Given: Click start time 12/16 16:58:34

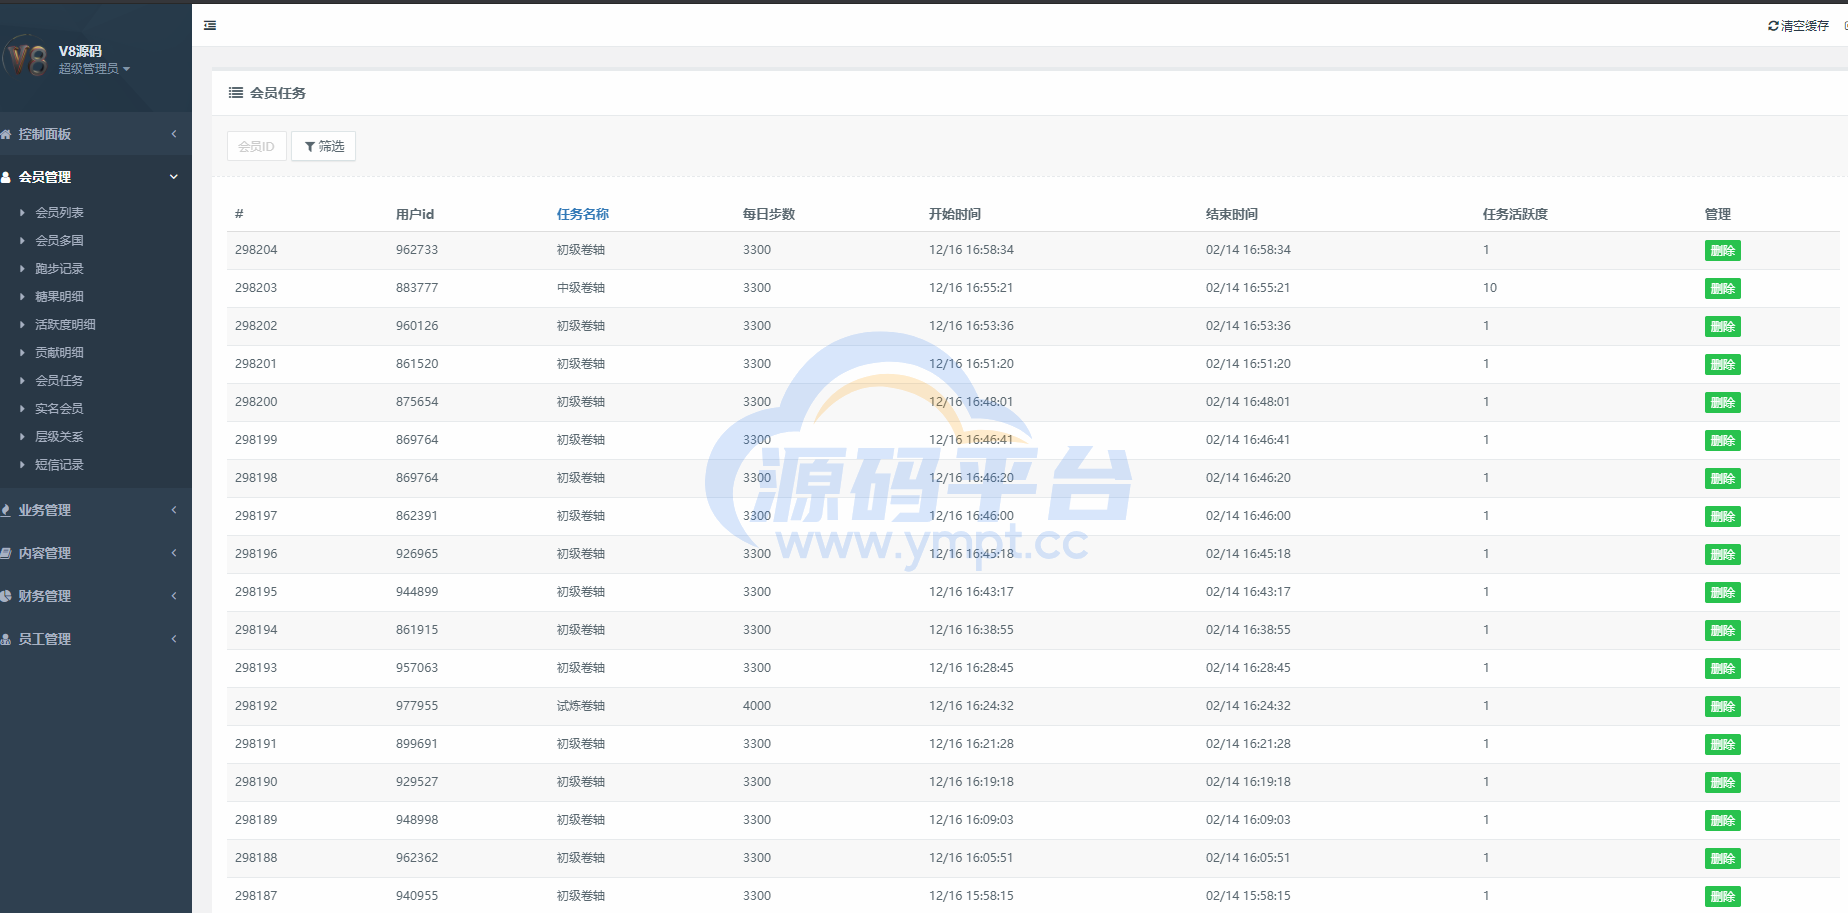Looking at the screenshot, I should [x=971, y=250].
